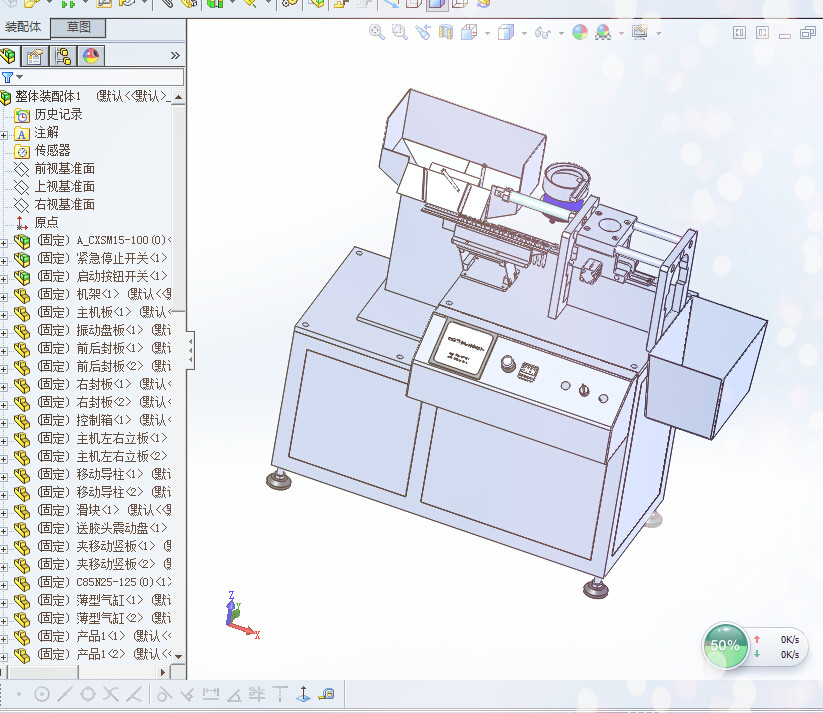823x713 pixels.
Task: Click the tangent snap icon
Action: [163, 695]
